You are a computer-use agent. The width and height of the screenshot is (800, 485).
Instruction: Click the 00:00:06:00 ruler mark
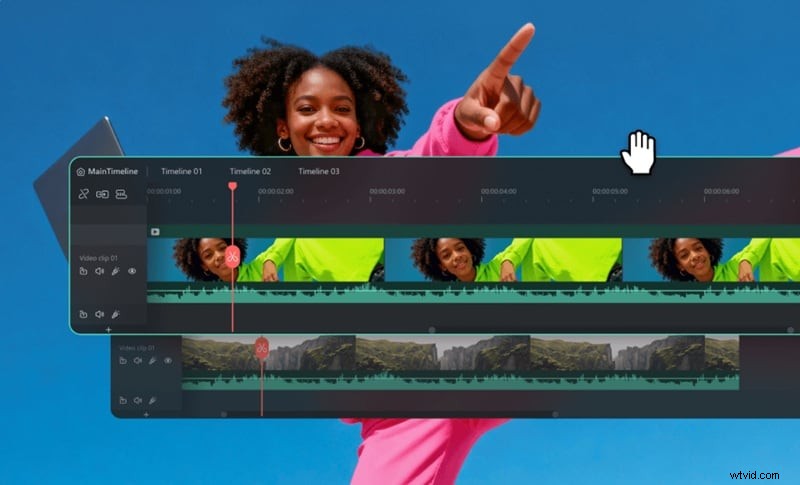tap(721, 191)
